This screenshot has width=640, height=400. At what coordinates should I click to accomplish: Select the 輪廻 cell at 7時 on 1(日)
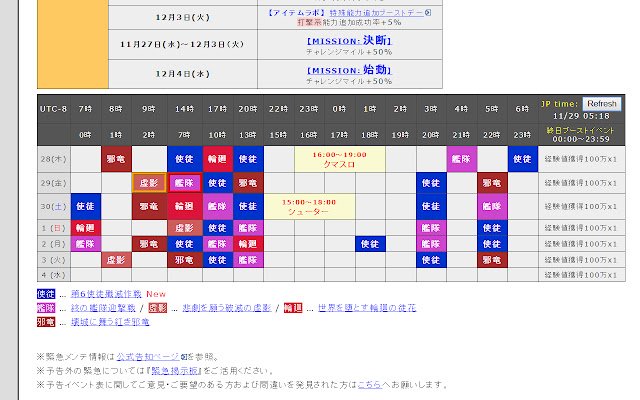[85, 228]
